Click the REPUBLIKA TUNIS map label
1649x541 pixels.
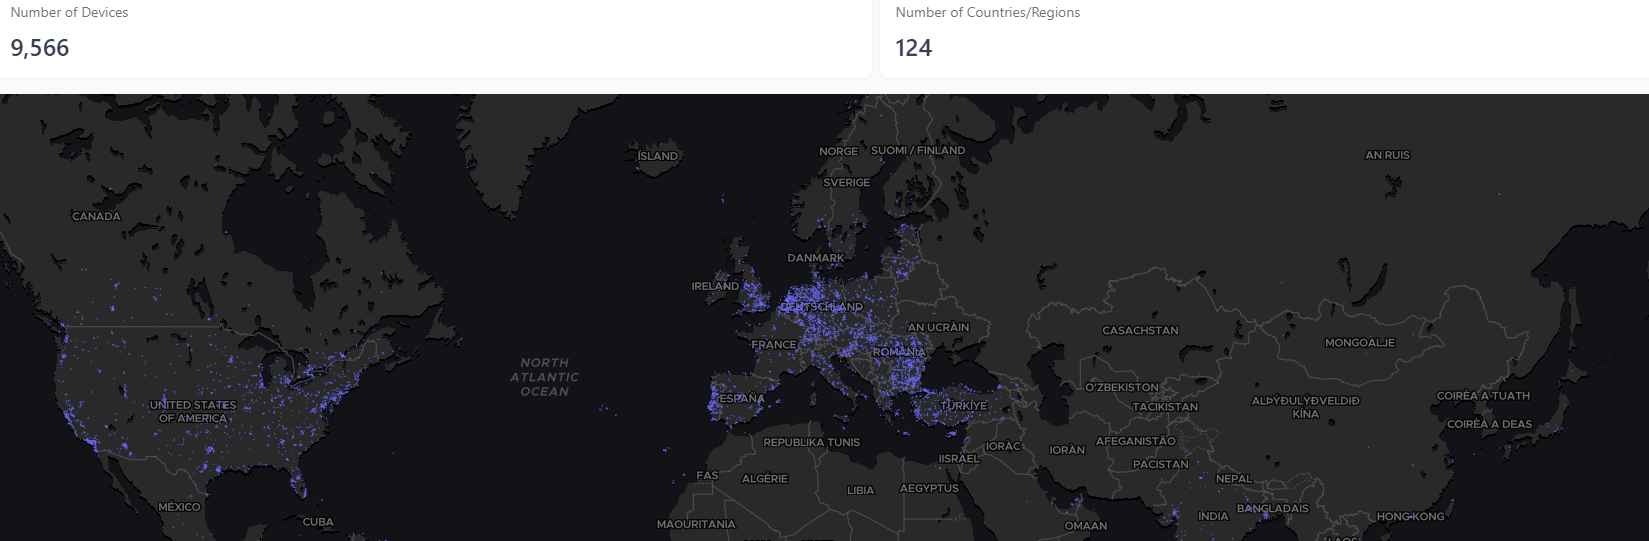tap(811, 442)
